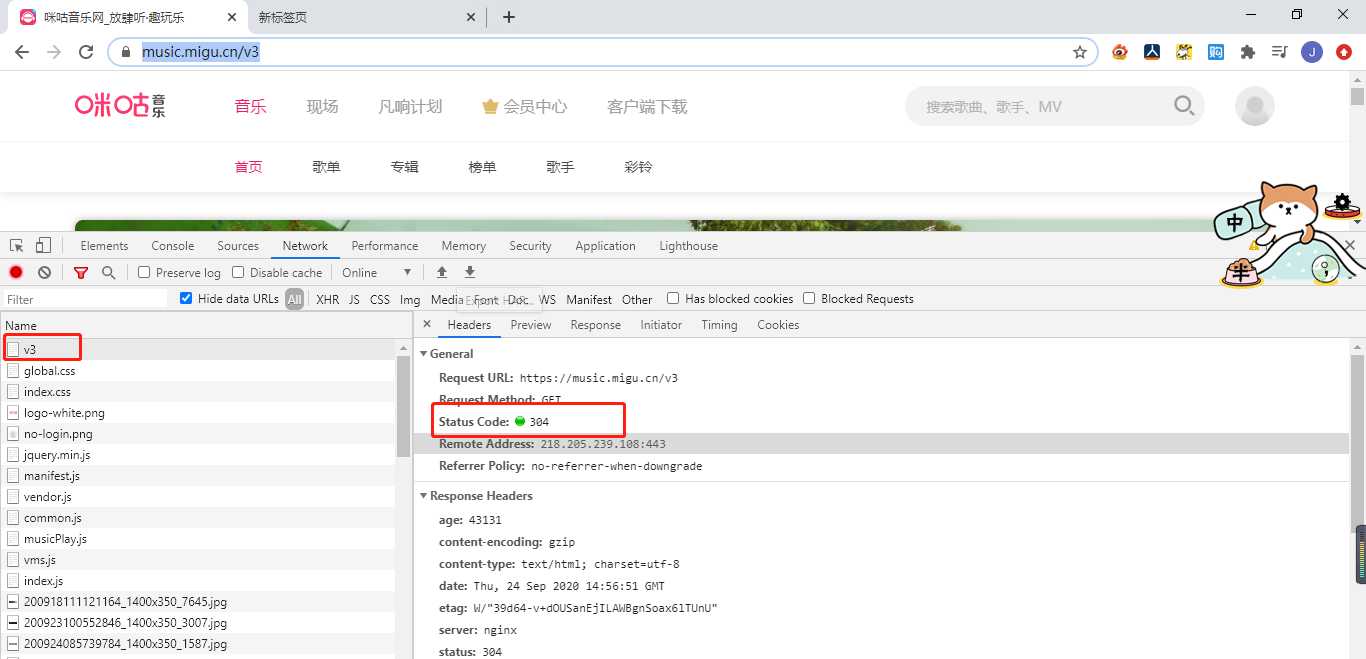Select the All request type filter

(294, 299)
